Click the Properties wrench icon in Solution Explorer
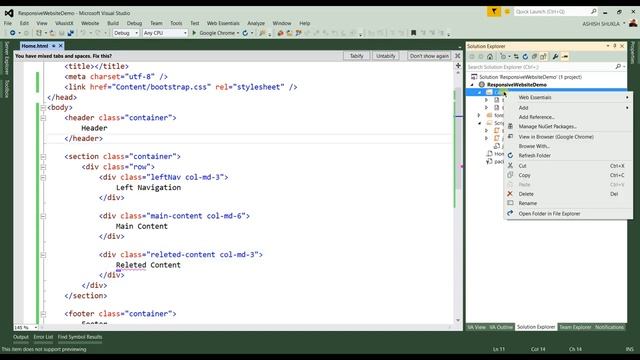Image resolution: width=640 pixels, height=360 pixels. 555,56
